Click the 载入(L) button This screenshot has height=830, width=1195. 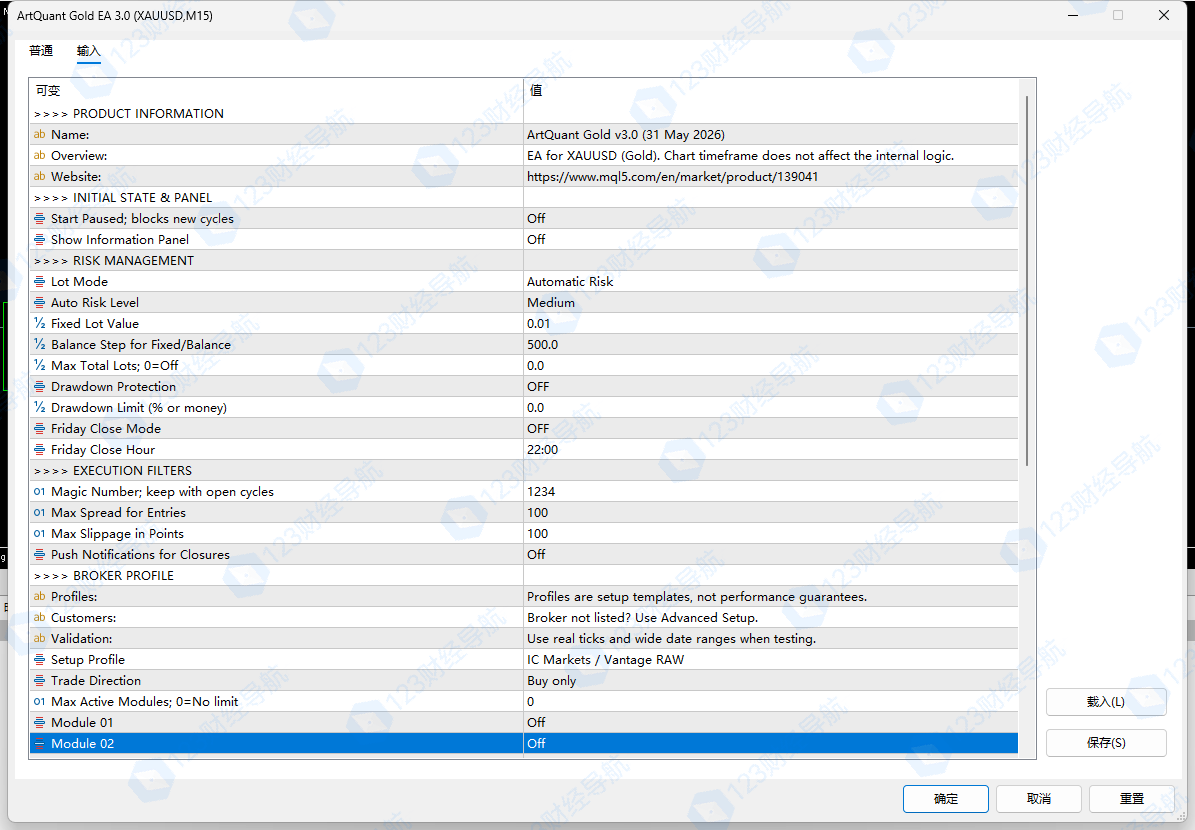tap(1106, 702)
